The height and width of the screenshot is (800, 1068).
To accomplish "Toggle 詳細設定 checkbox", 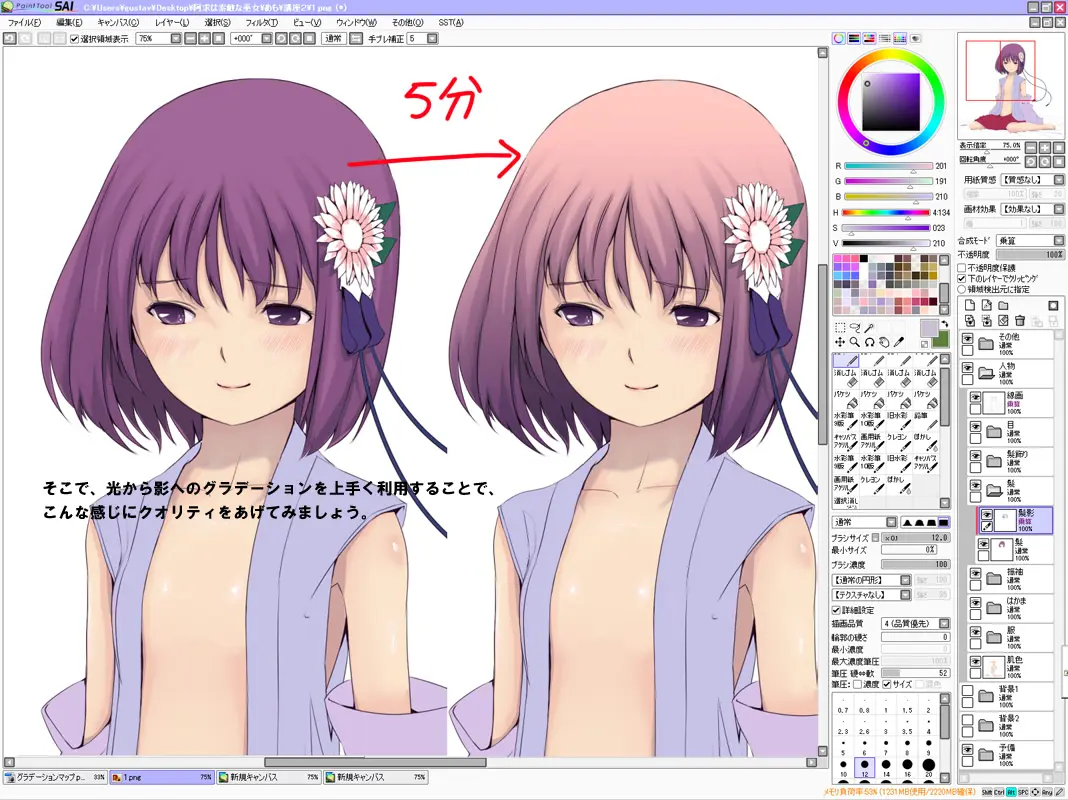I will click(x=836, y=610).
